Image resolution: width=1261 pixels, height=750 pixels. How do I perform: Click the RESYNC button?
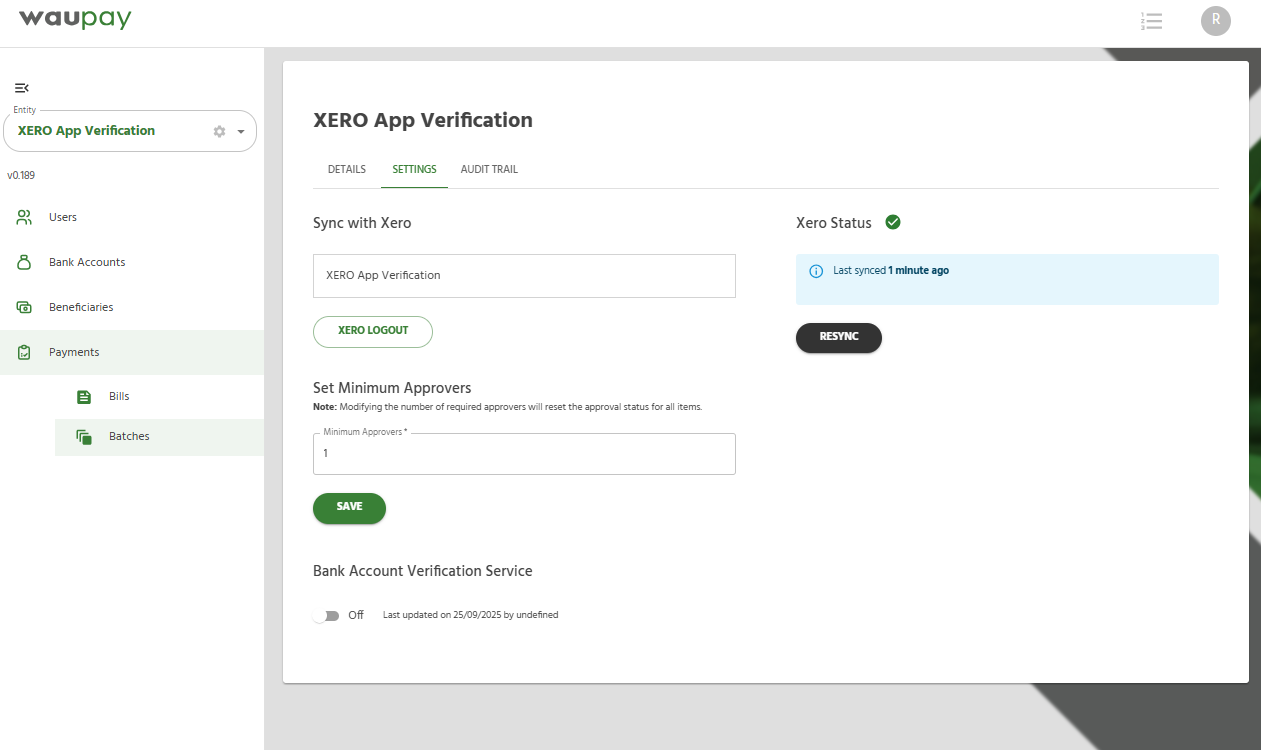[839, 337]
